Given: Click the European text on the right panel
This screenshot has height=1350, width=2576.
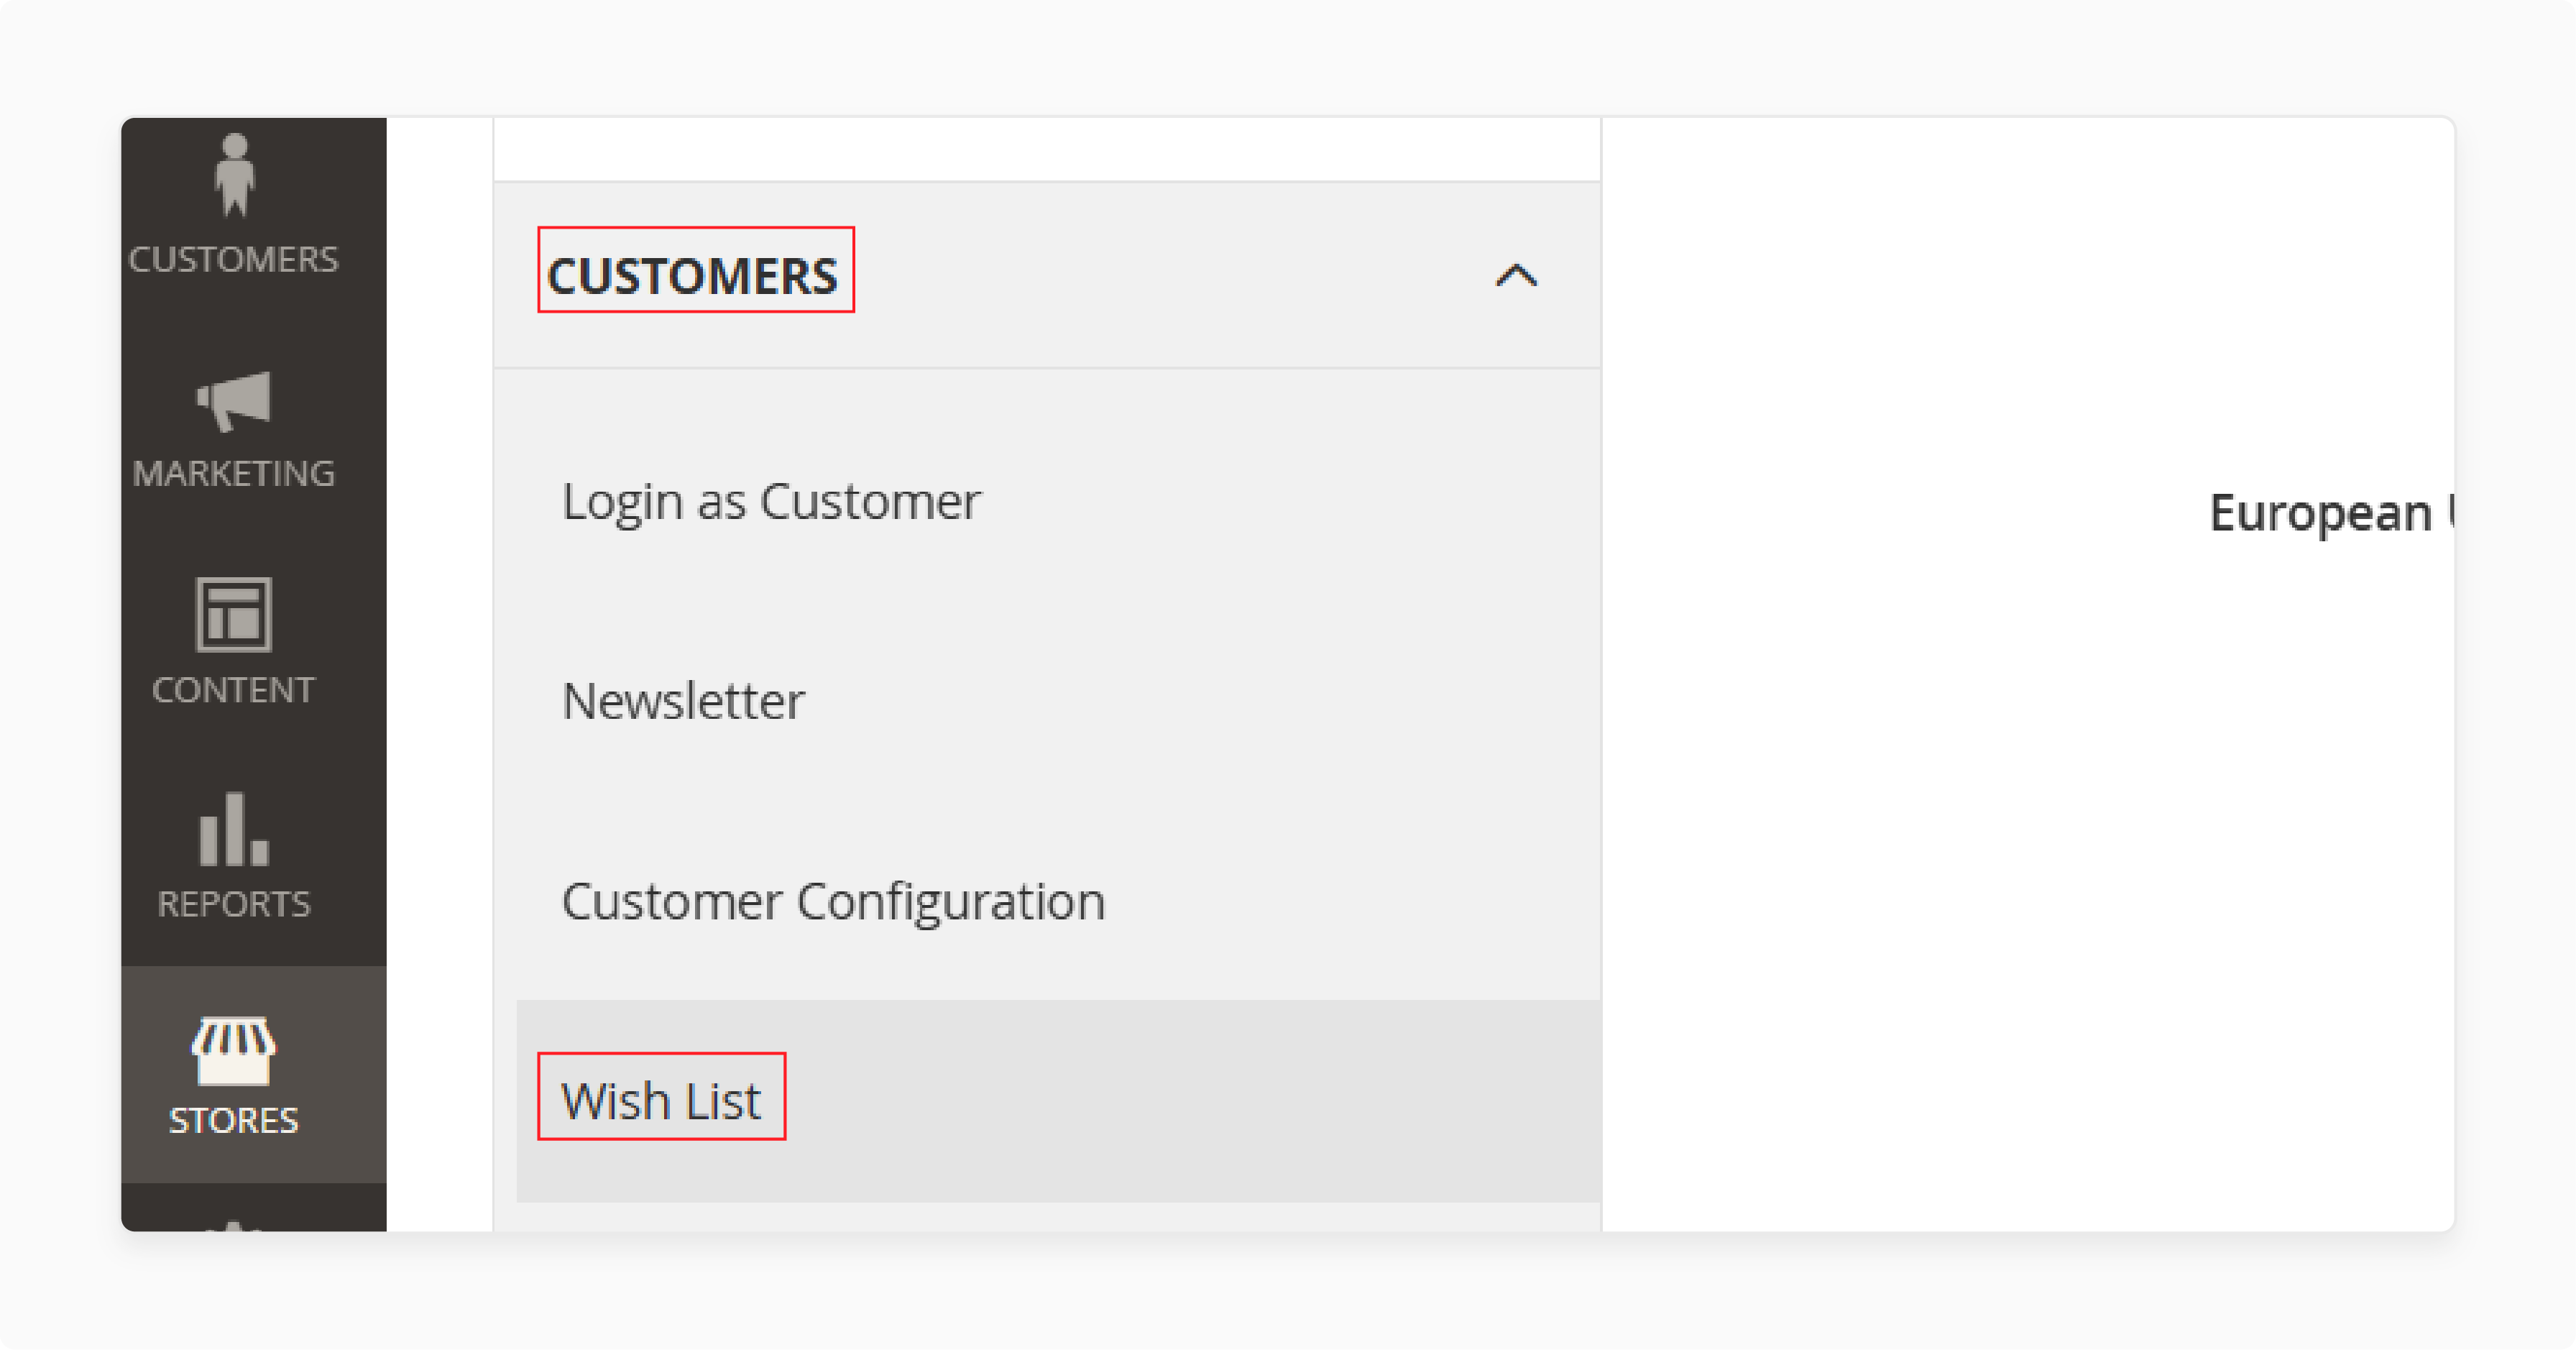Looking at the screenshot, I should [x=2320, y=514].
